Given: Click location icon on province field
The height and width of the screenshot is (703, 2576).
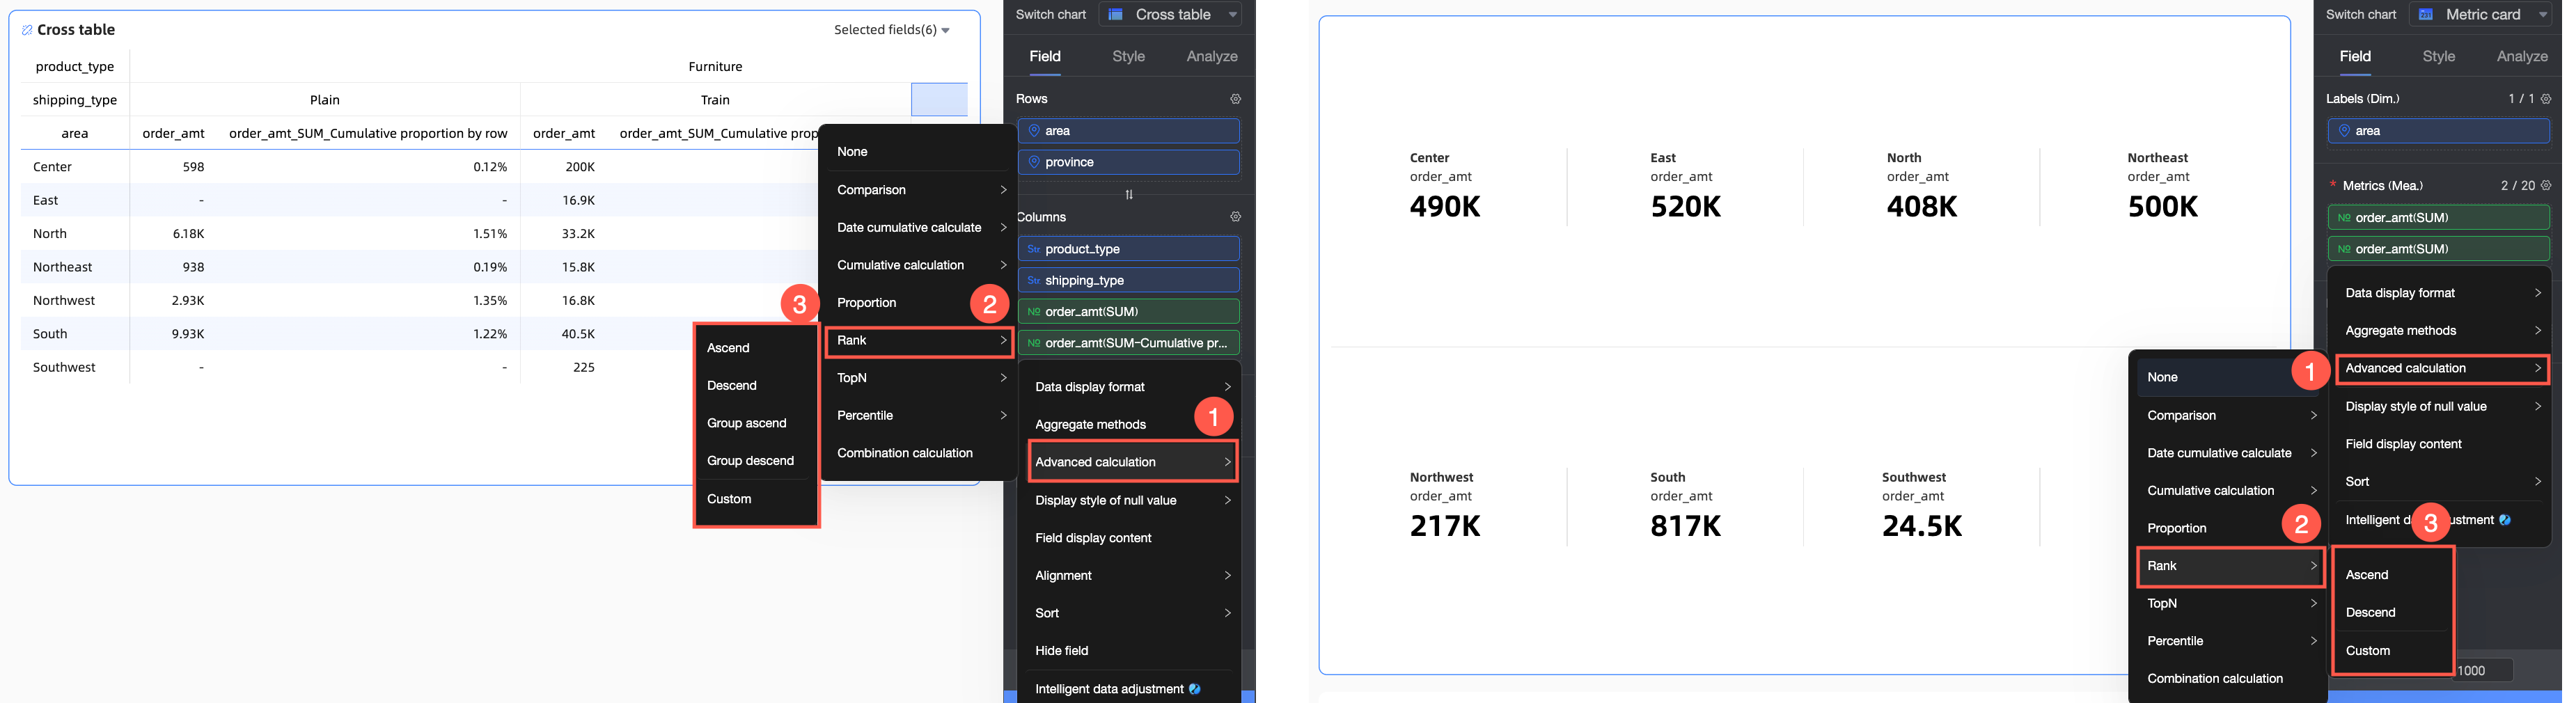Looking at the screenshot, I should (x=1034, y=162).
